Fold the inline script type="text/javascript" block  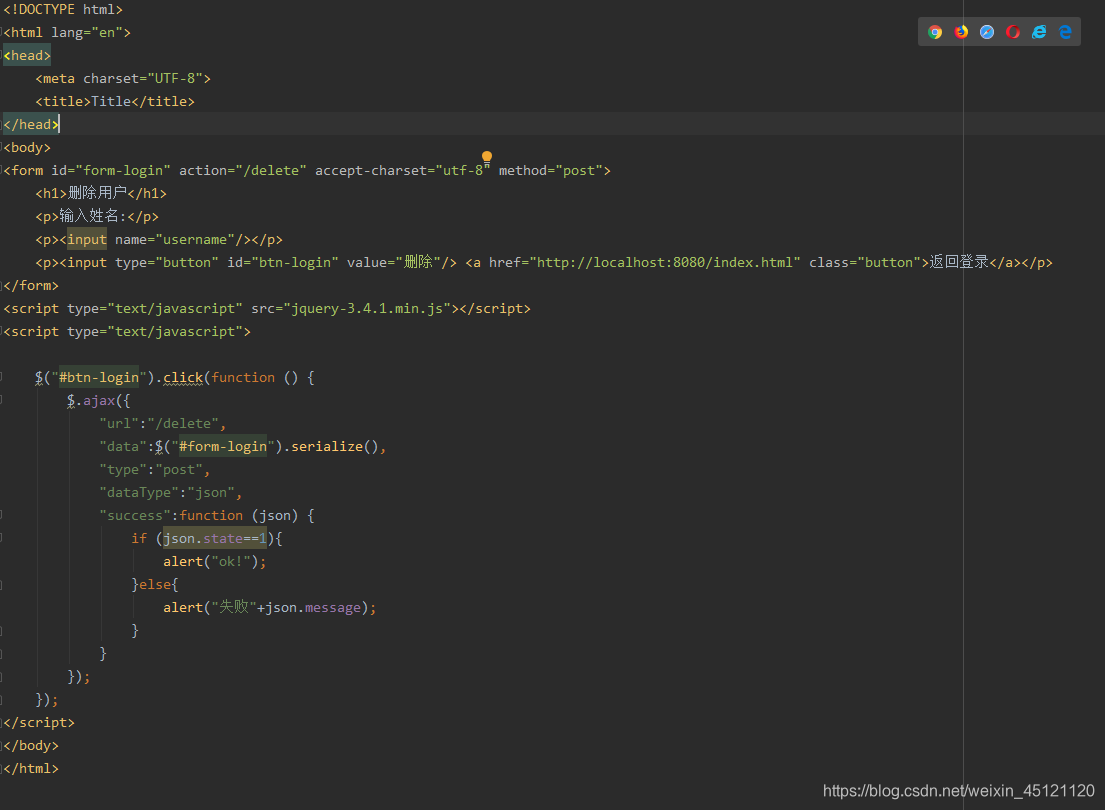click(x=1, y=331)
